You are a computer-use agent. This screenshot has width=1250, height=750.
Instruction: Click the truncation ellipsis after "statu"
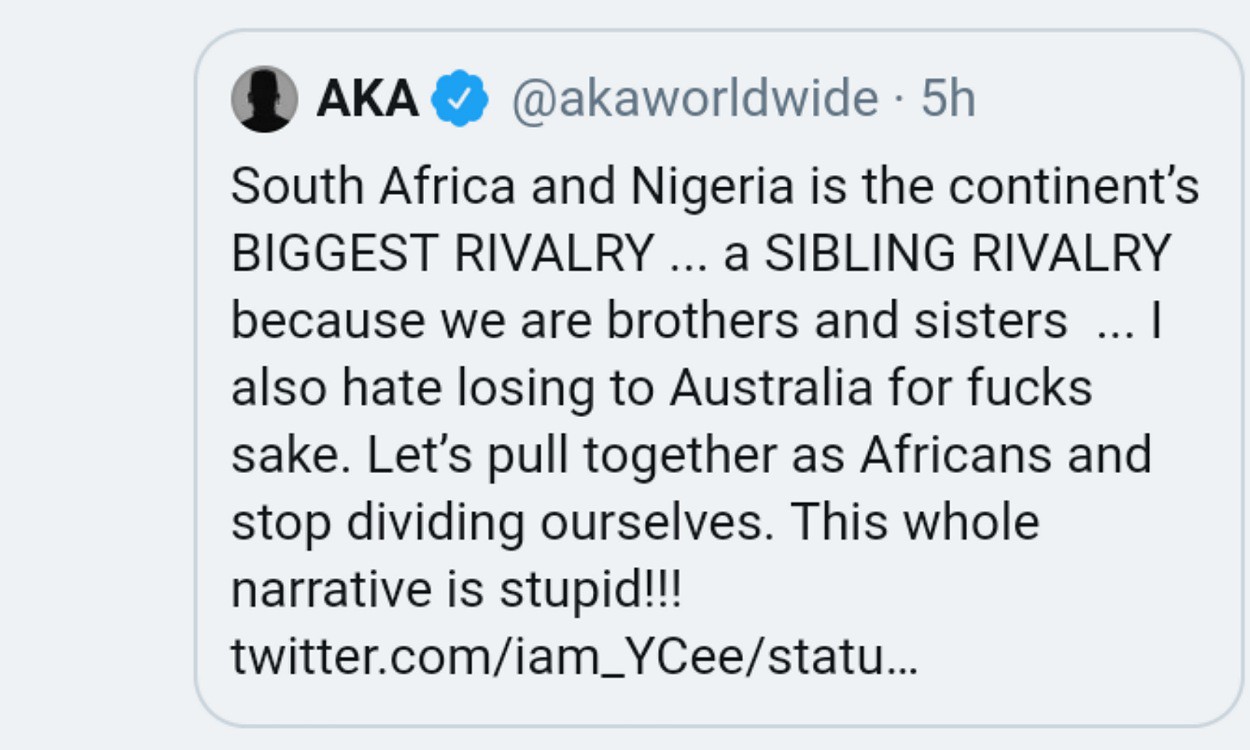902,659
